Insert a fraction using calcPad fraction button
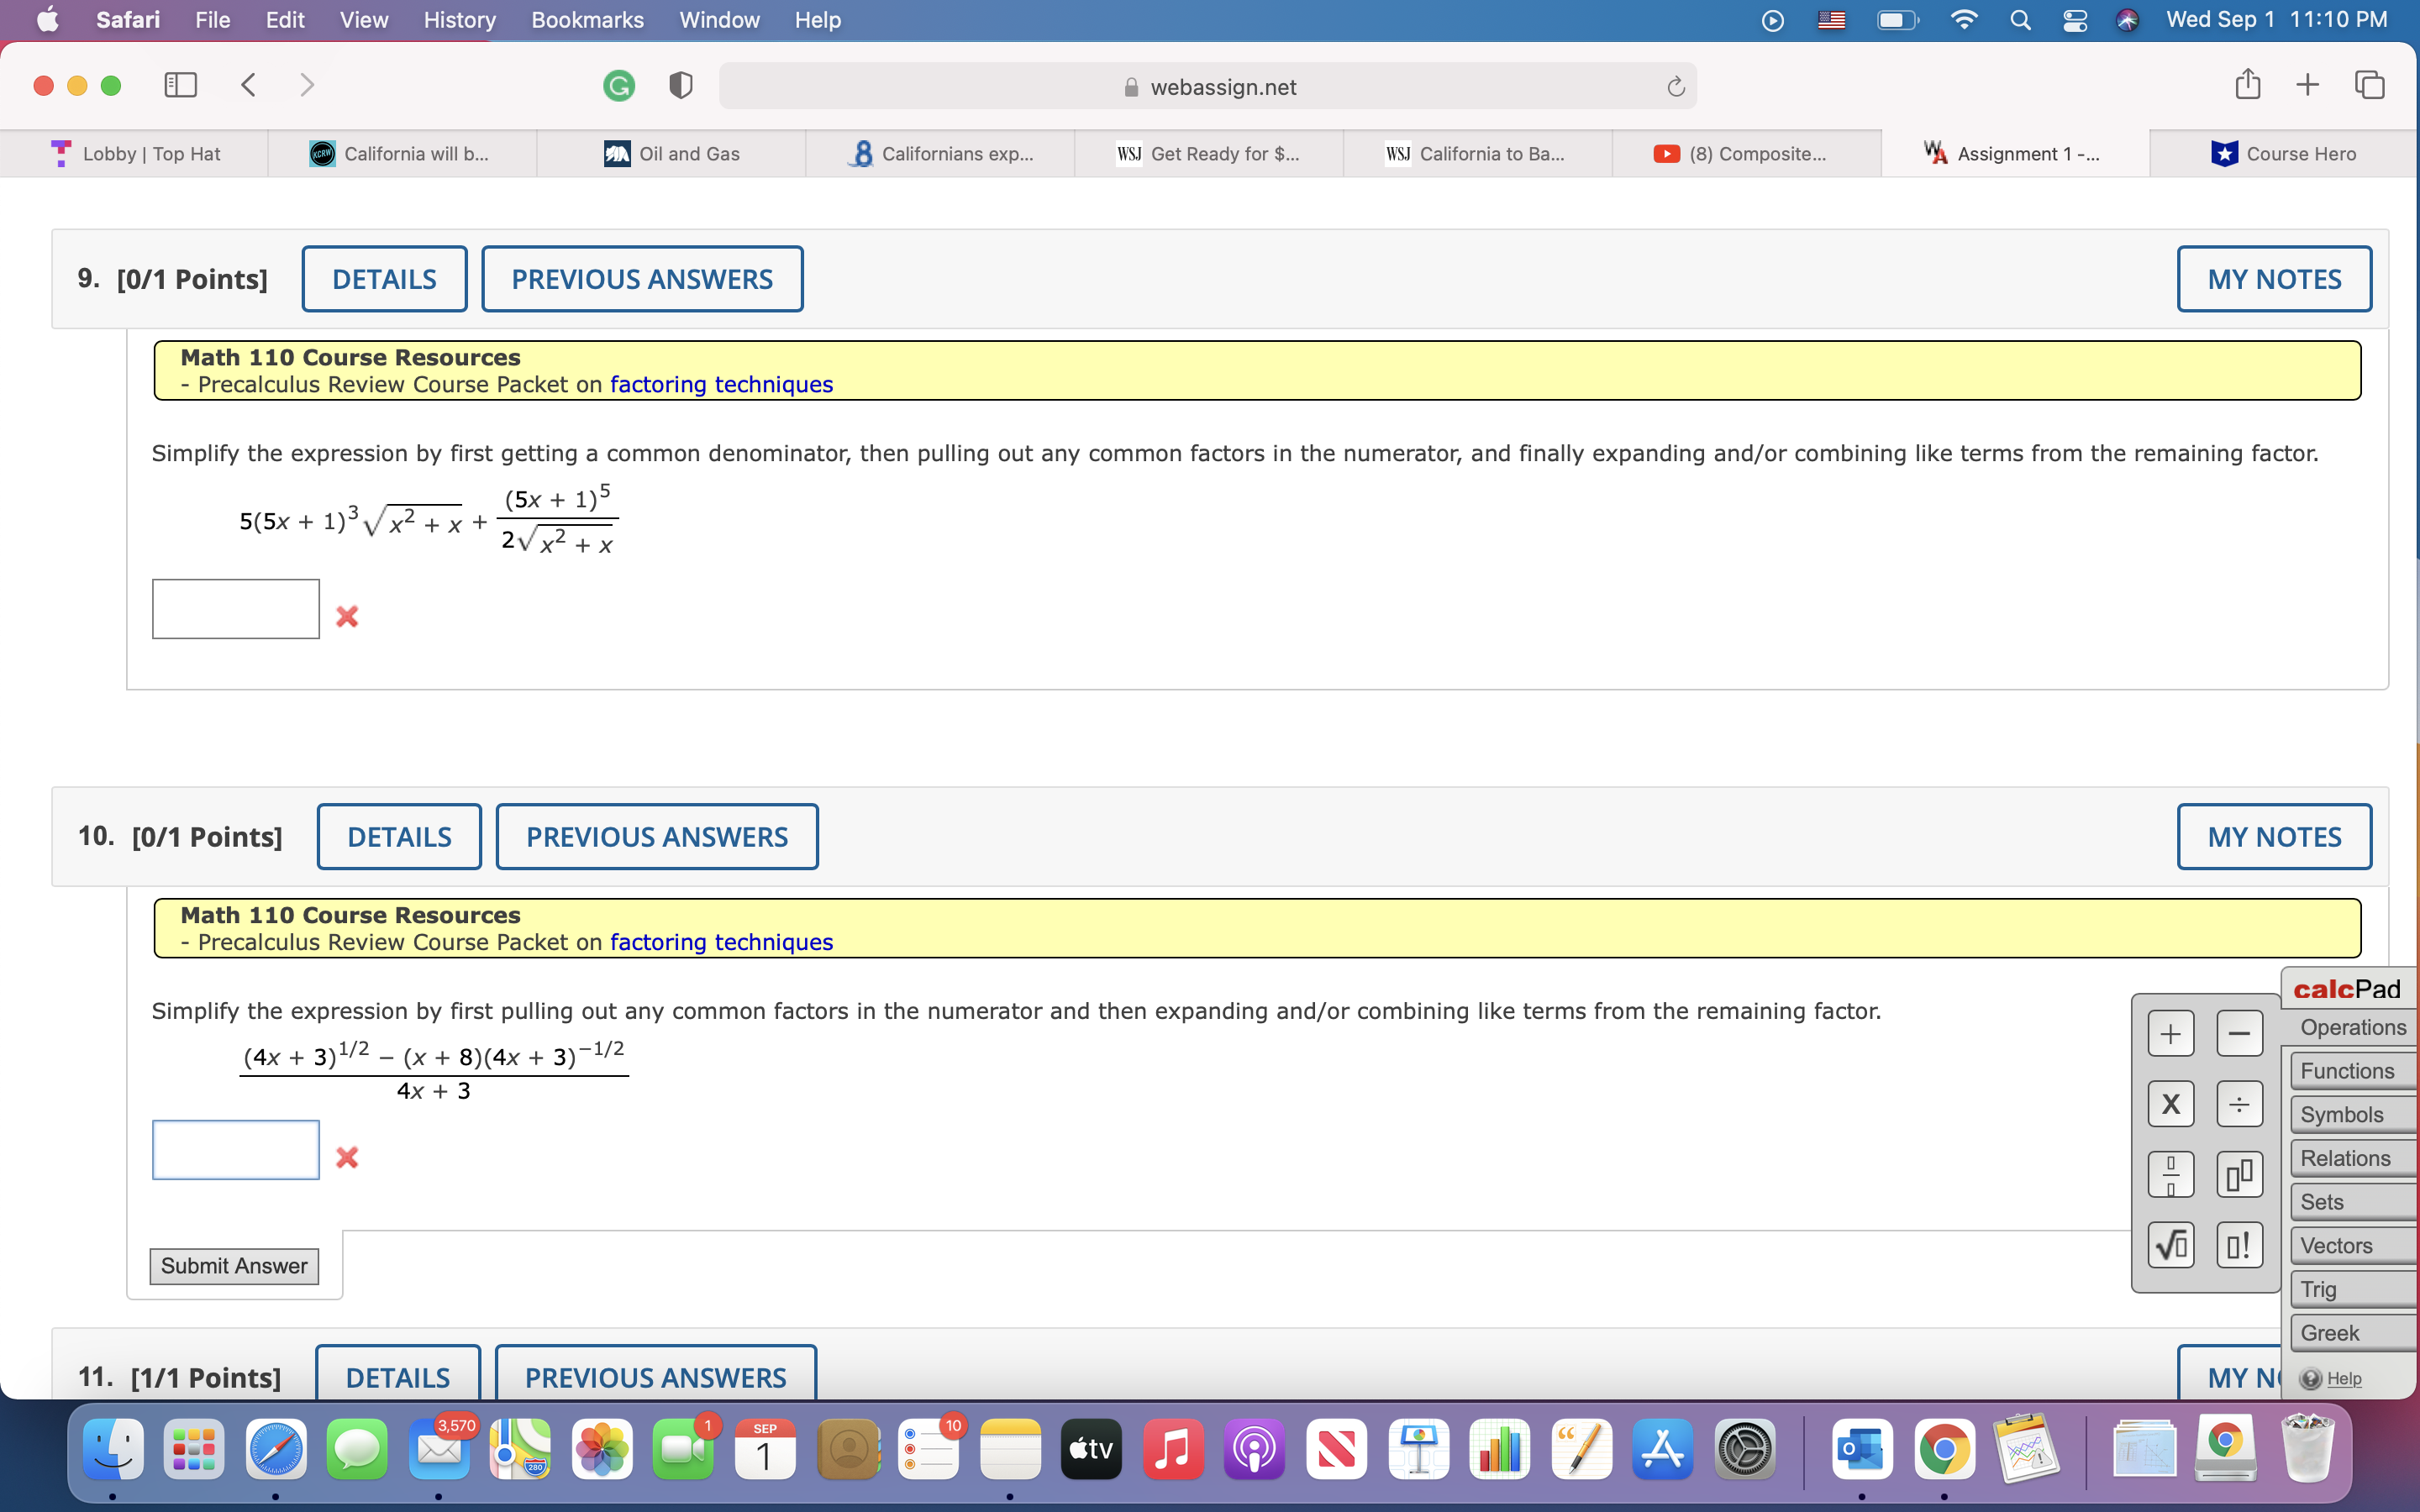This screenshot has width=2420, height=1512. (x=2170, y=1175)
